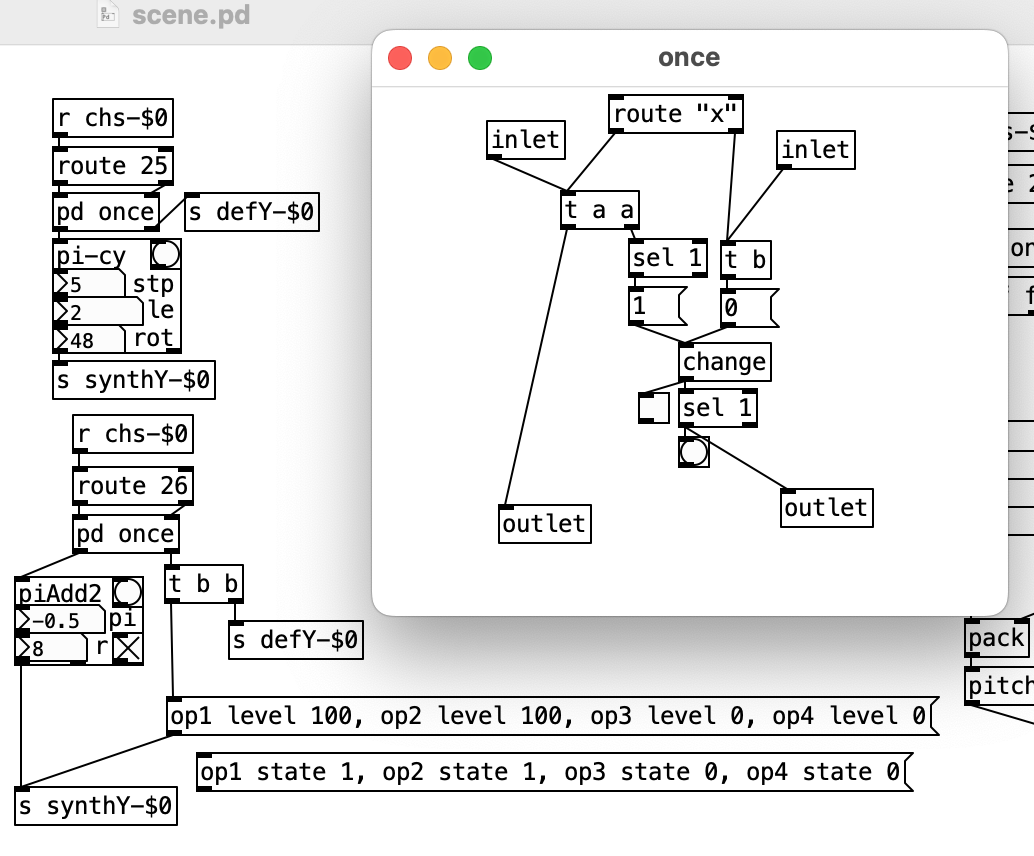This screenshot has width=1034, height=856.
Task: Open the pd once subpatch under route 26
Action: 125,534
